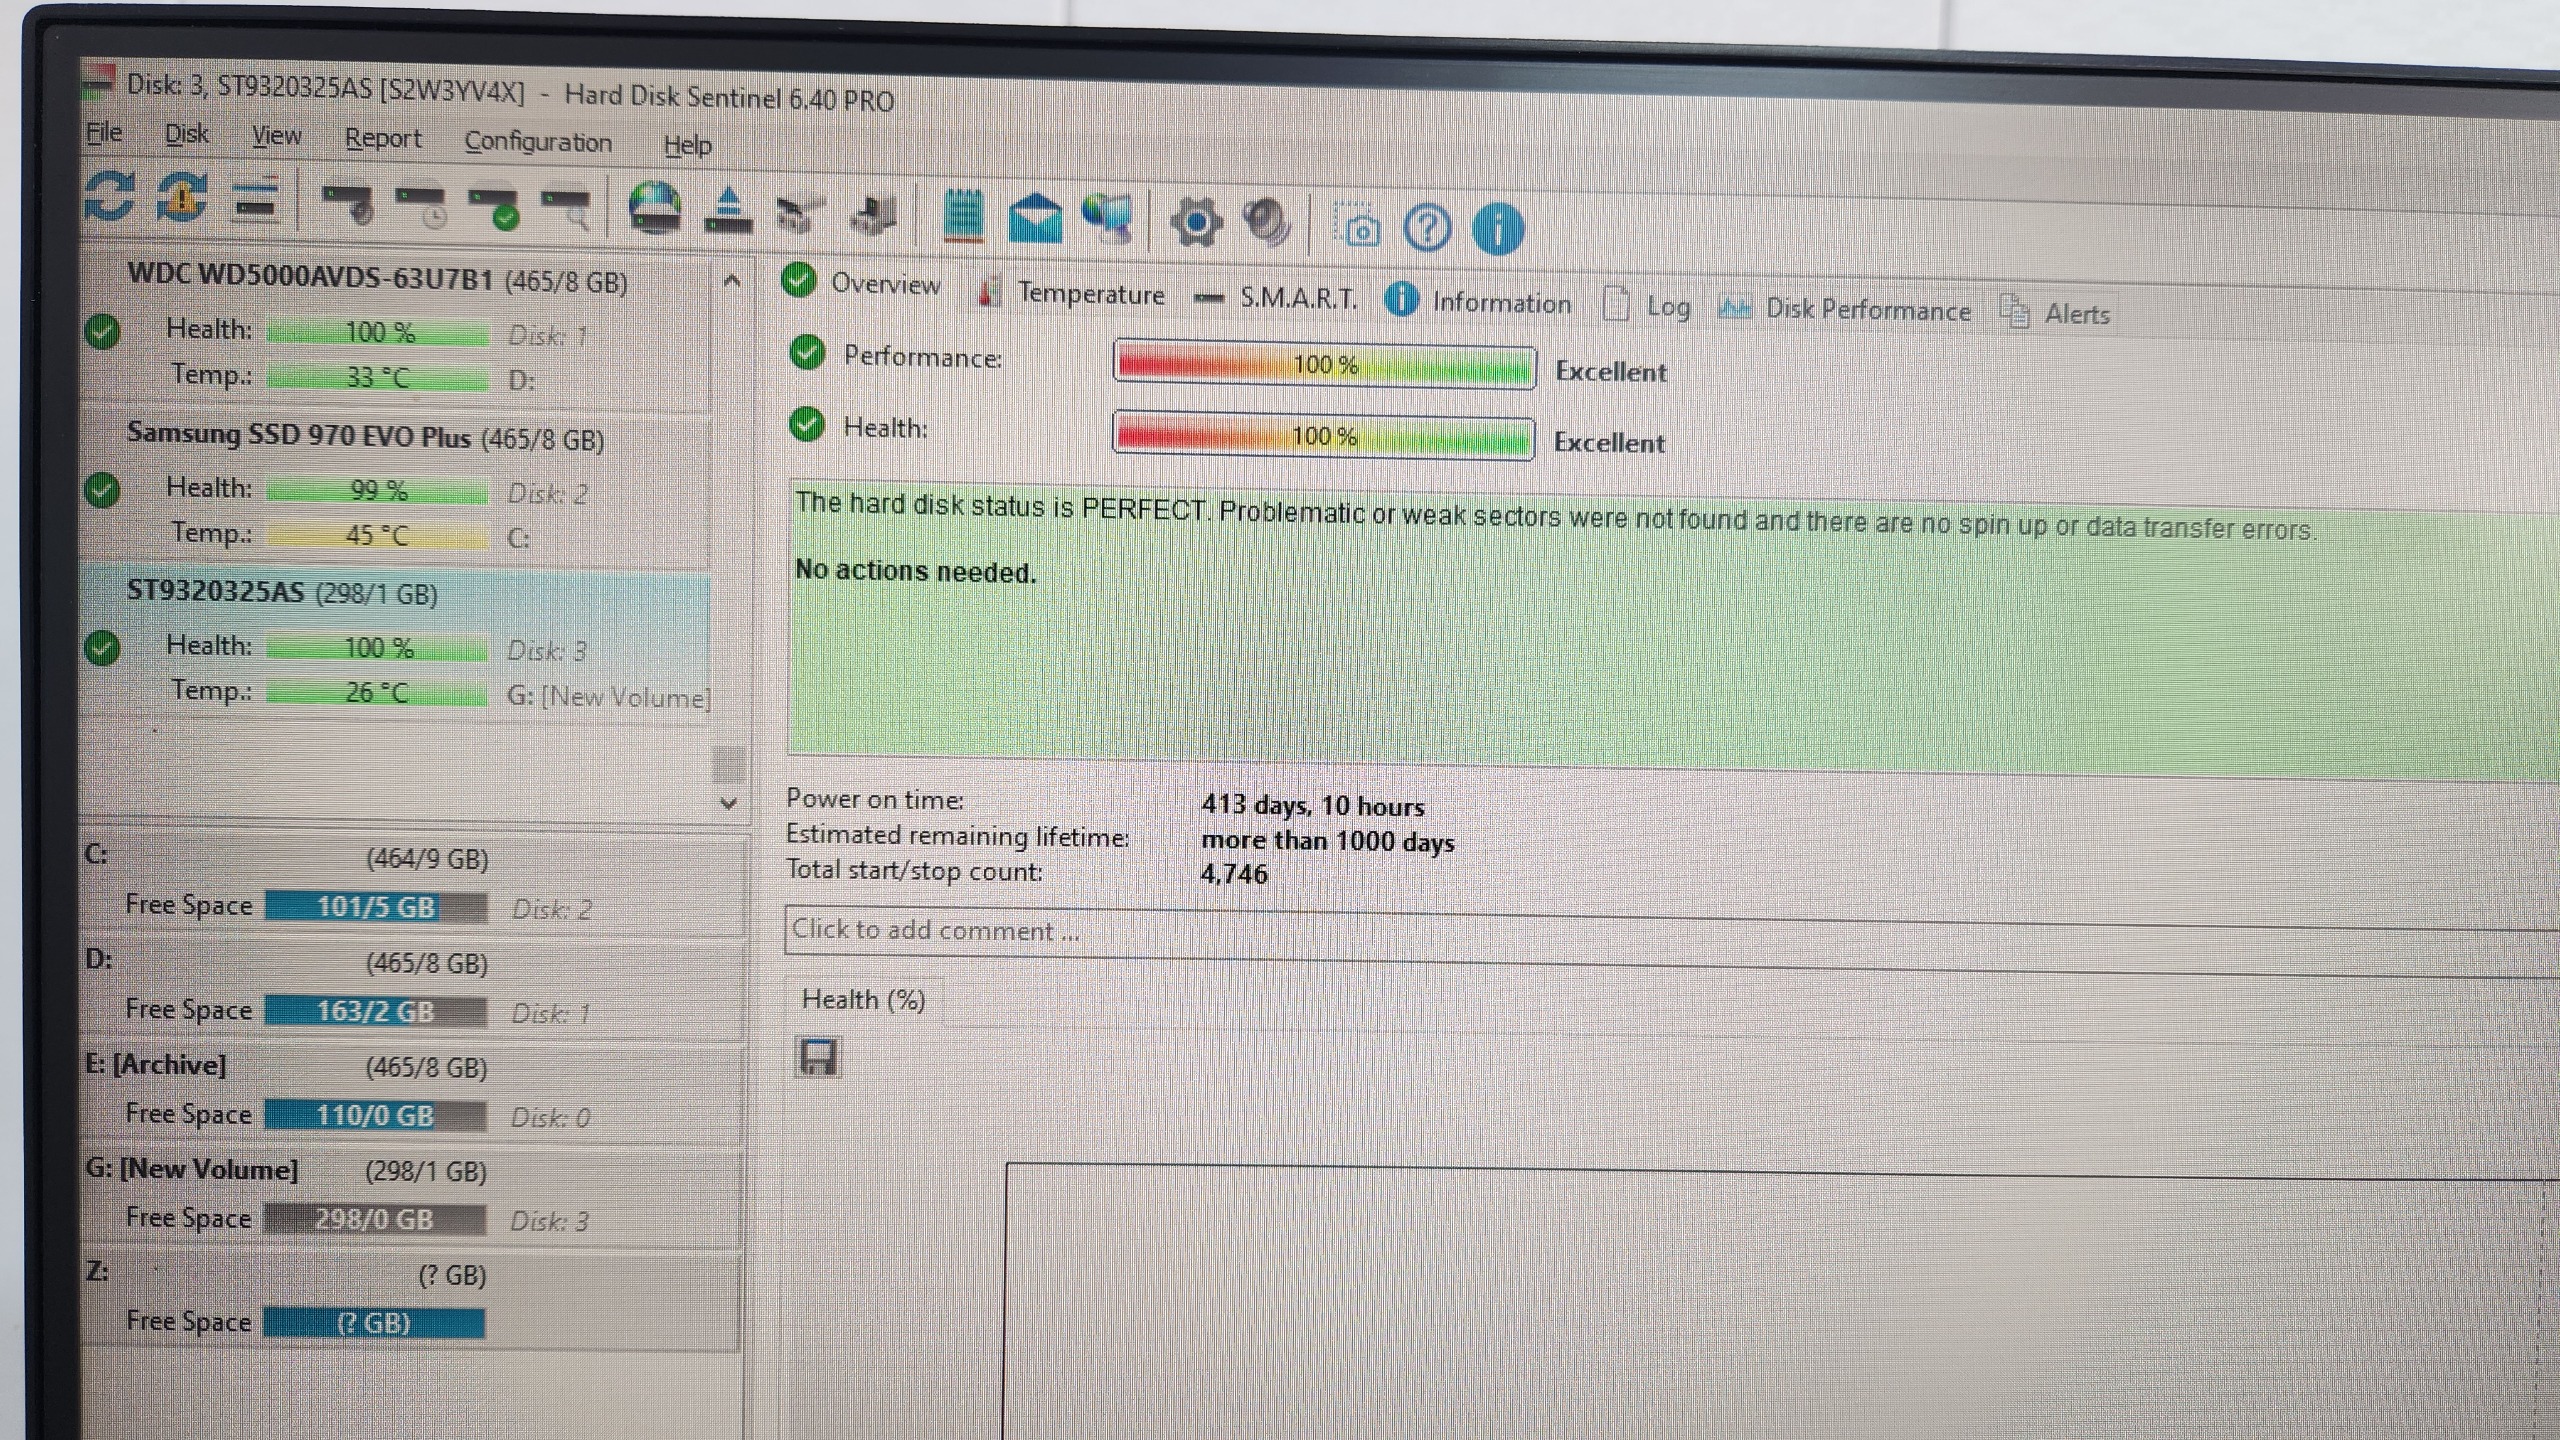2560x1440 pixels.
Task: Click the disk list scroll up arrow
Action: coord(731,281)
